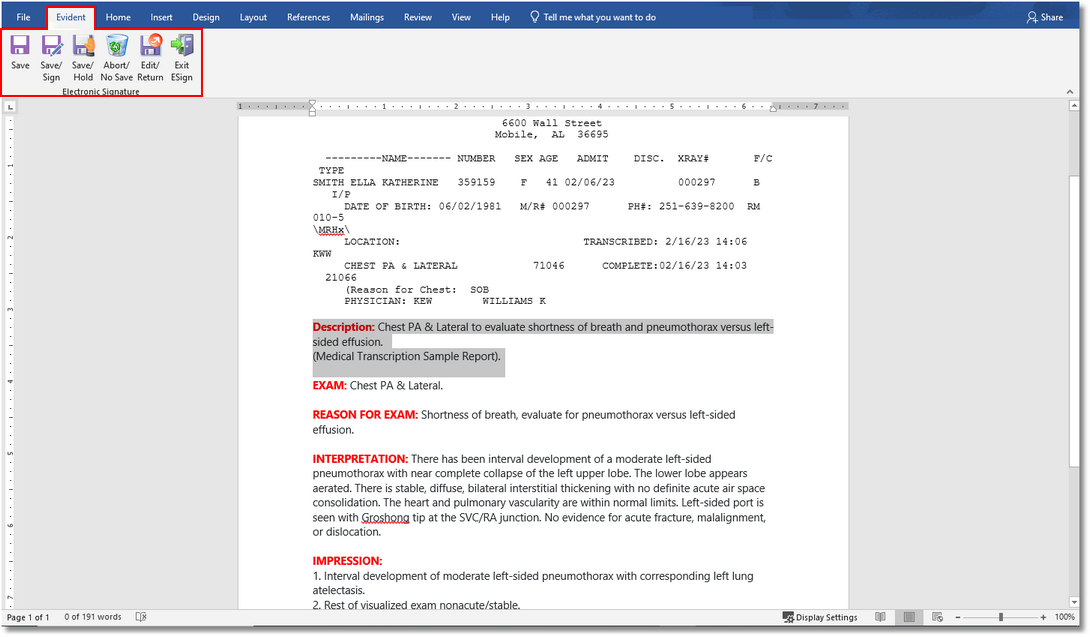Screen dimensions: 1090x637
Task: Click patient name SMITH ELLA KATHERINE
Action: pos(375,182)
